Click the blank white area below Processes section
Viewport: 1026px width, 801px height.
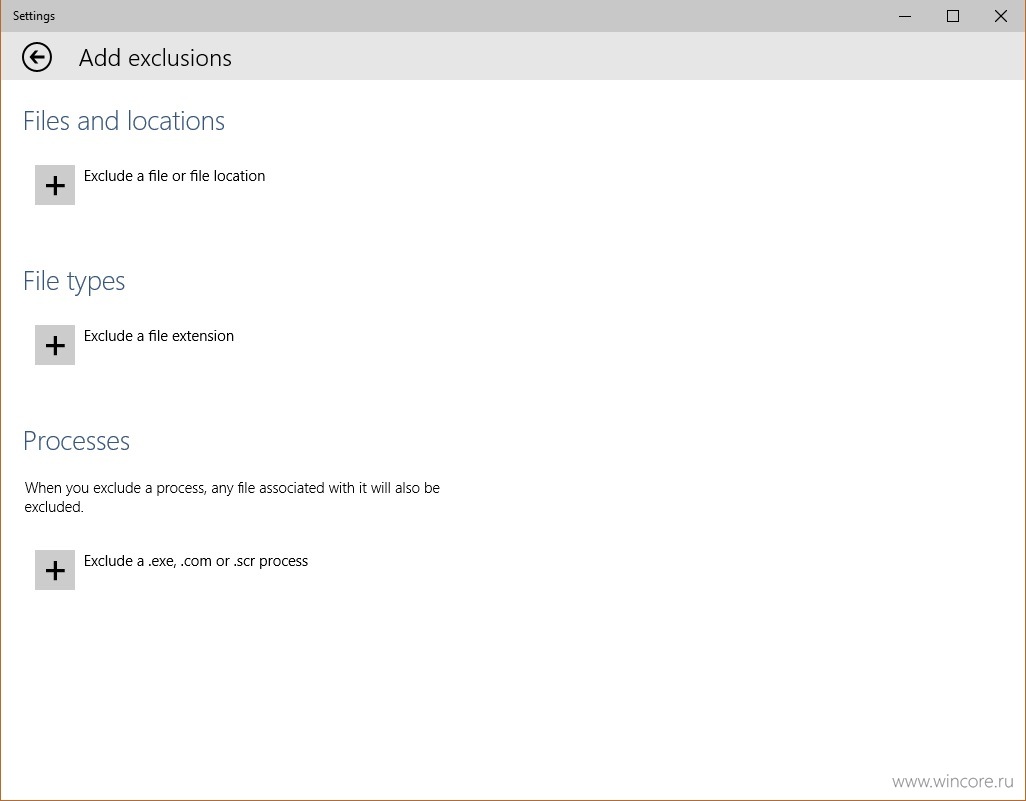(510, 687)
